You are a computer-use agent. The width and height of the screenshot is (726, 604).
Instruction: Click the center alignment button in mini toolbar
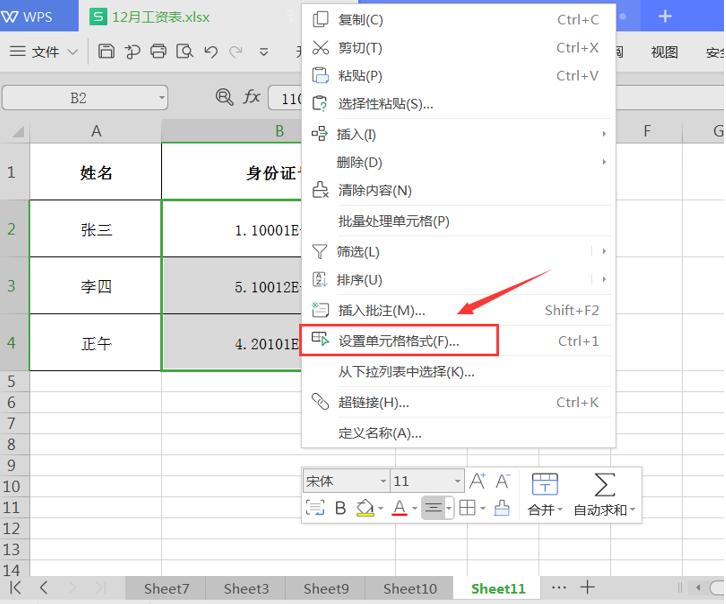pos(433,508)
